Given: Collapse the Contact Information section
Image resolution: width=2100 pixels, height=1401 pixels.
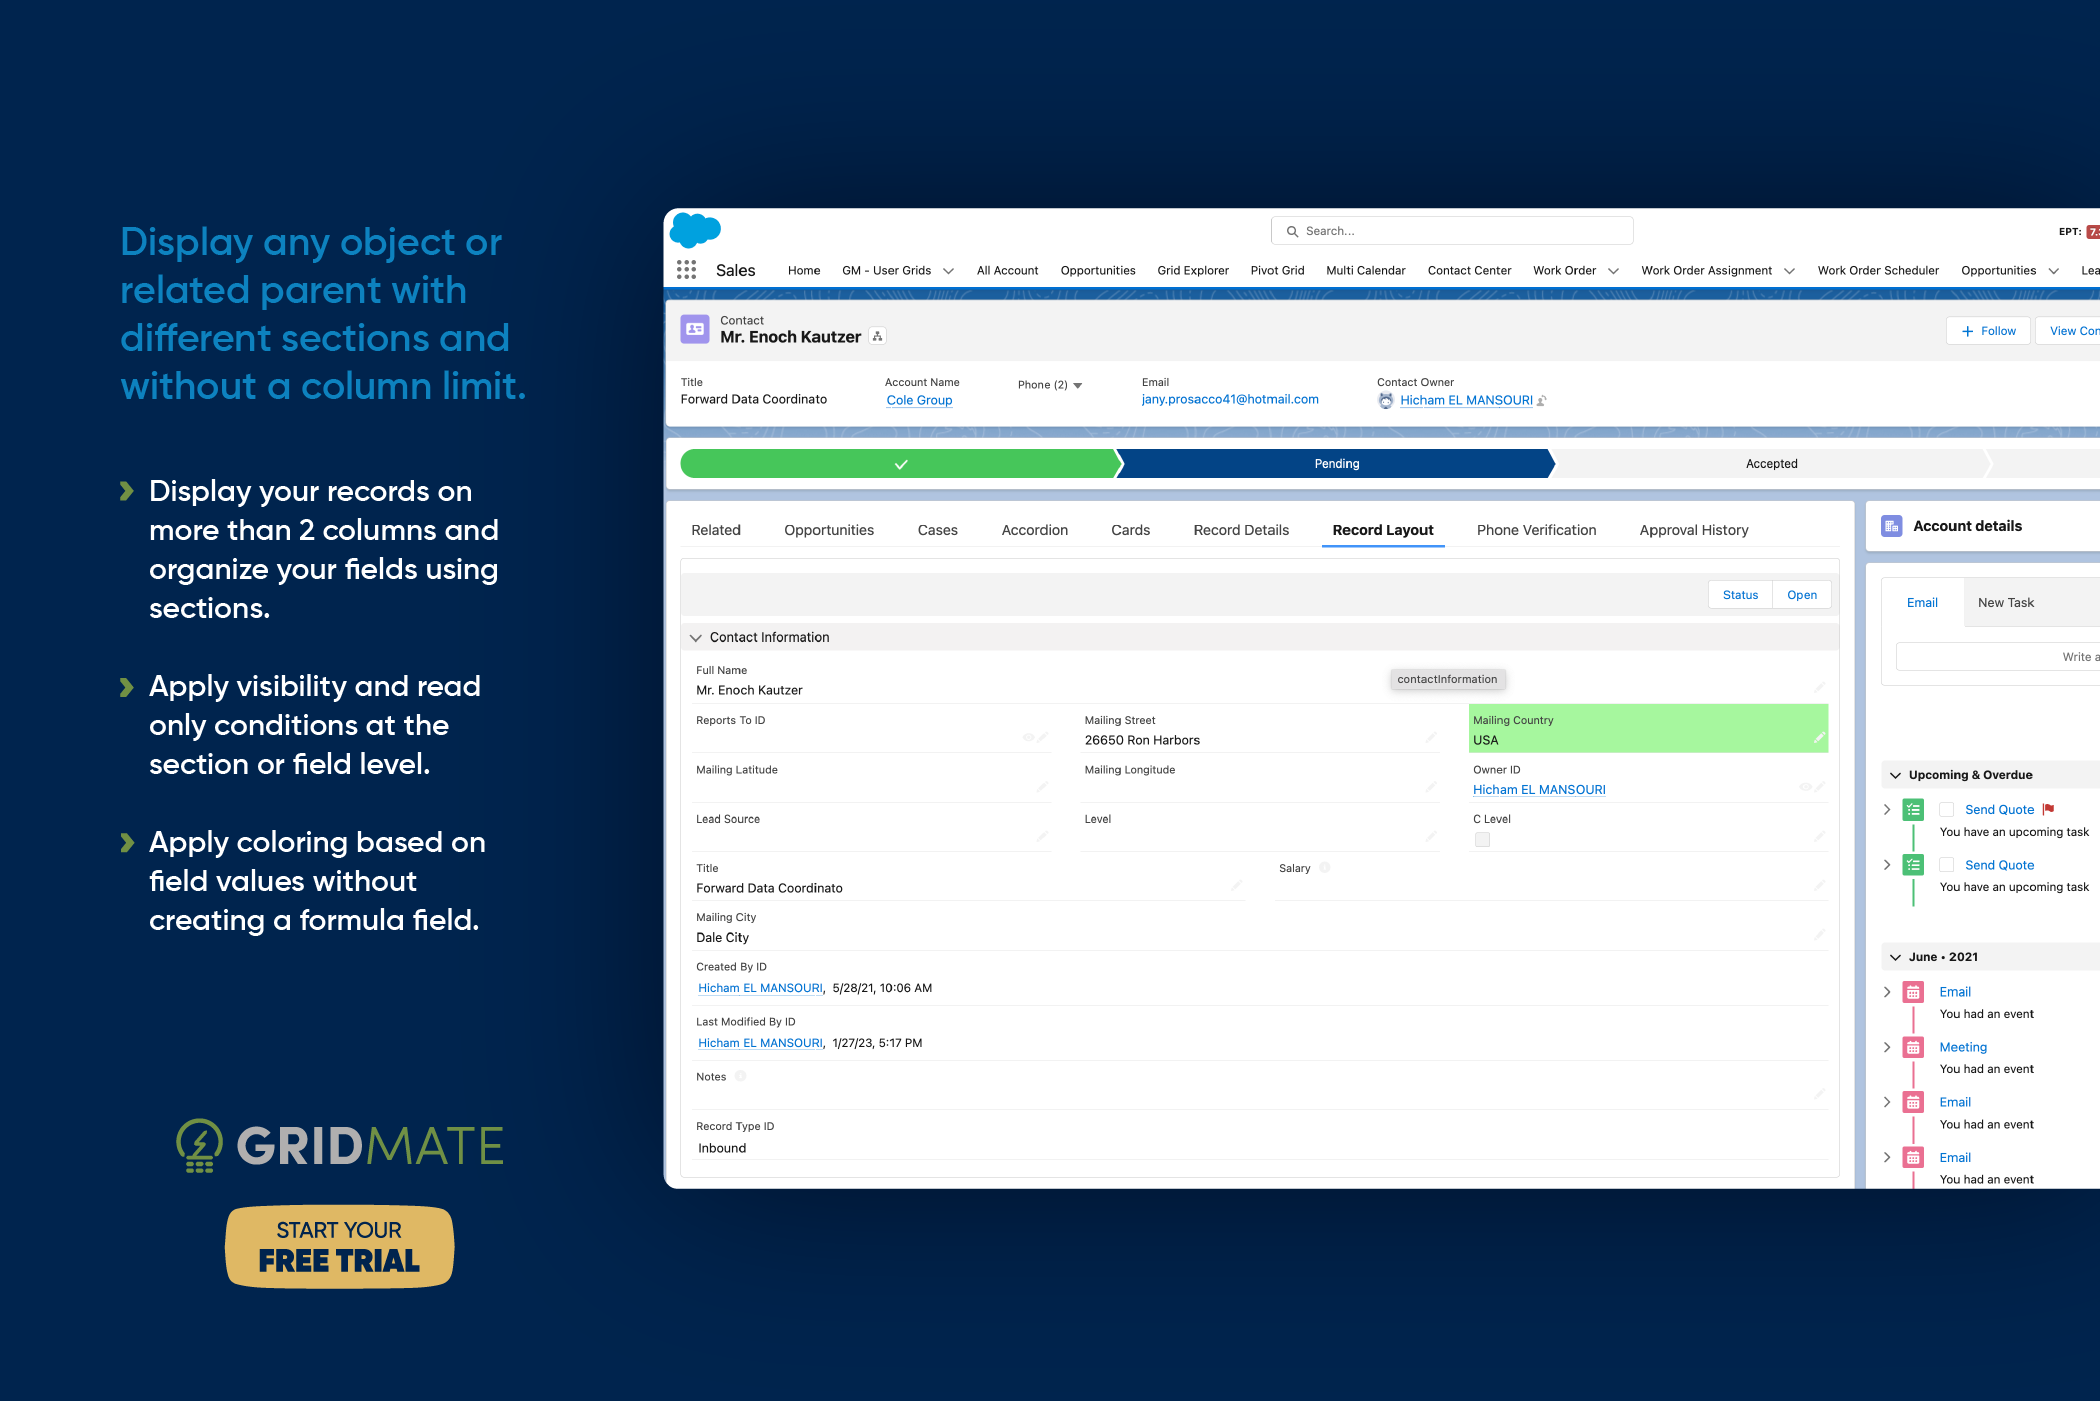Looking at the screenshot, I should [x=696, y=638].
